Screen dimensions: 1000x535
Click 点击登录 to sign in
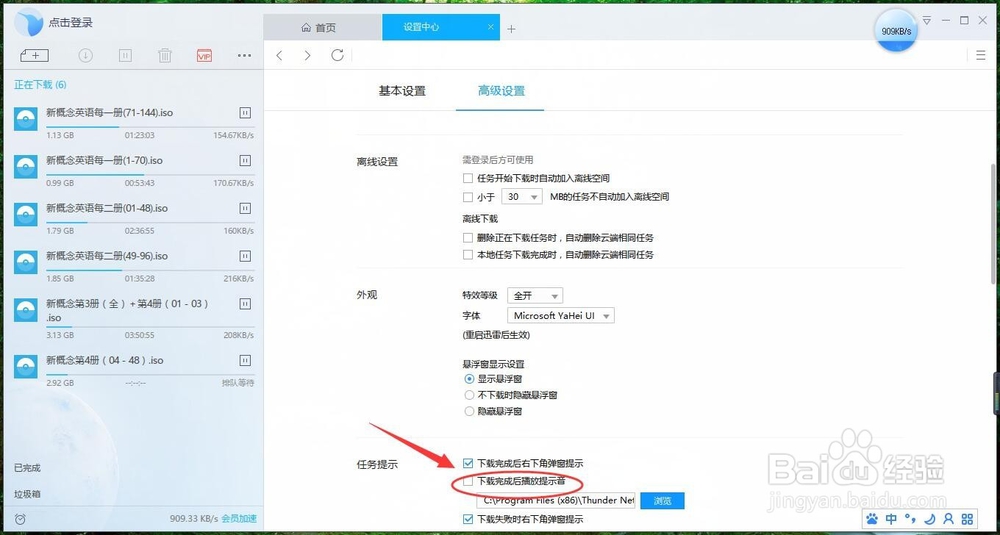click(71, 22)
